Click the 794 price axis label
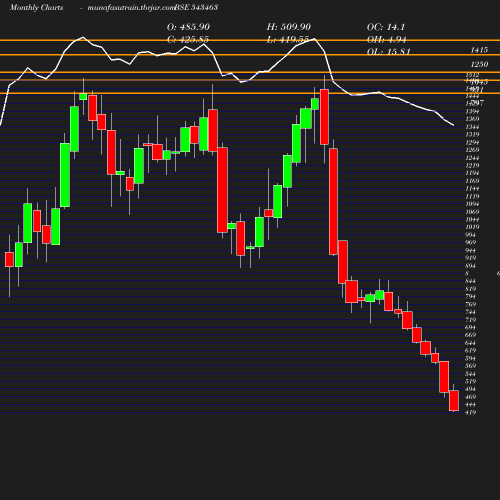 tap(470, 296)
